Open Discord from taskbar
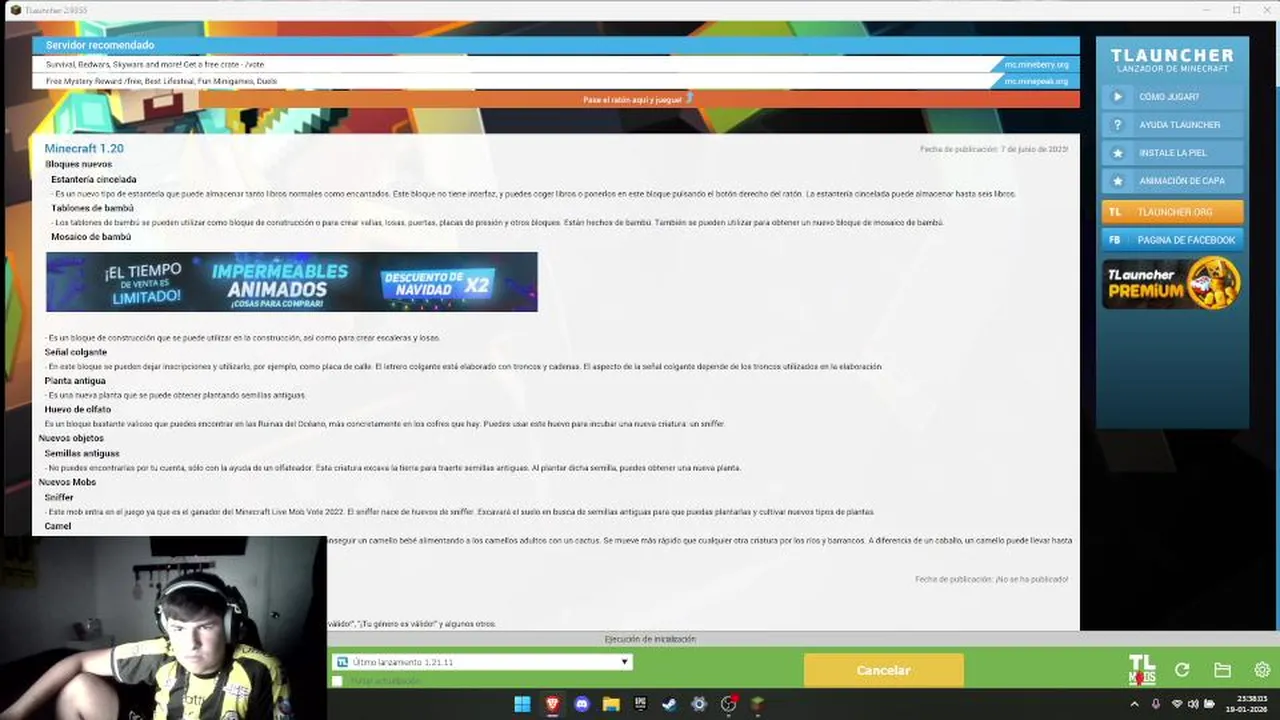The image size is (1280, 720). (x=582, y=704)
